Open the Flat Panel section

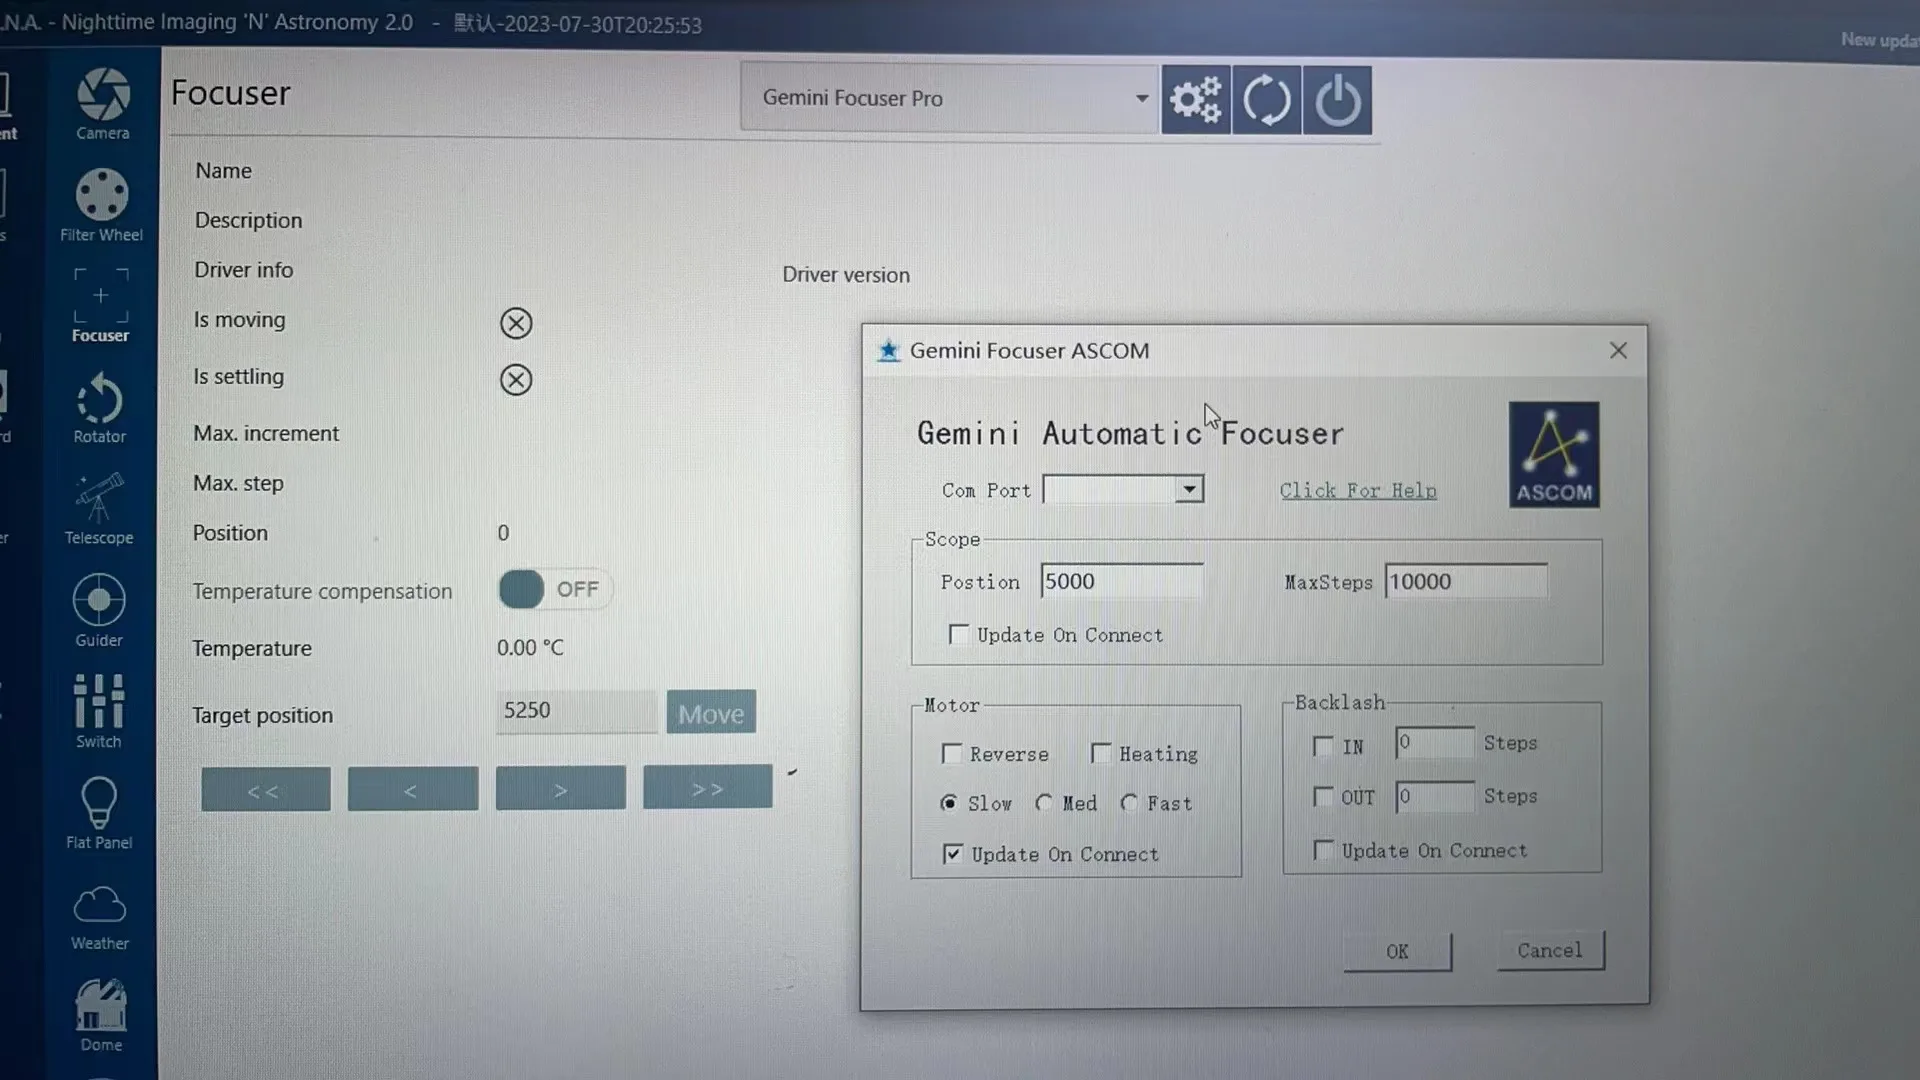pyautogui.click(x=98, y=813)
